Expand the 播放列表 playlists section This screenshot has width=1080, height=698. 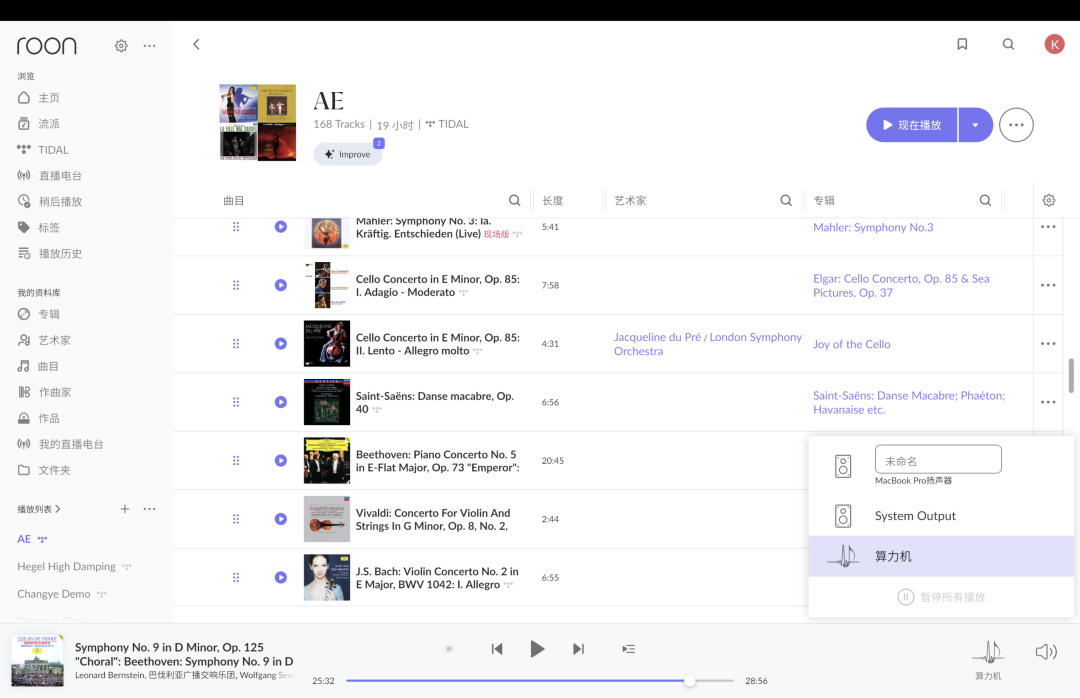pos(39,509)
